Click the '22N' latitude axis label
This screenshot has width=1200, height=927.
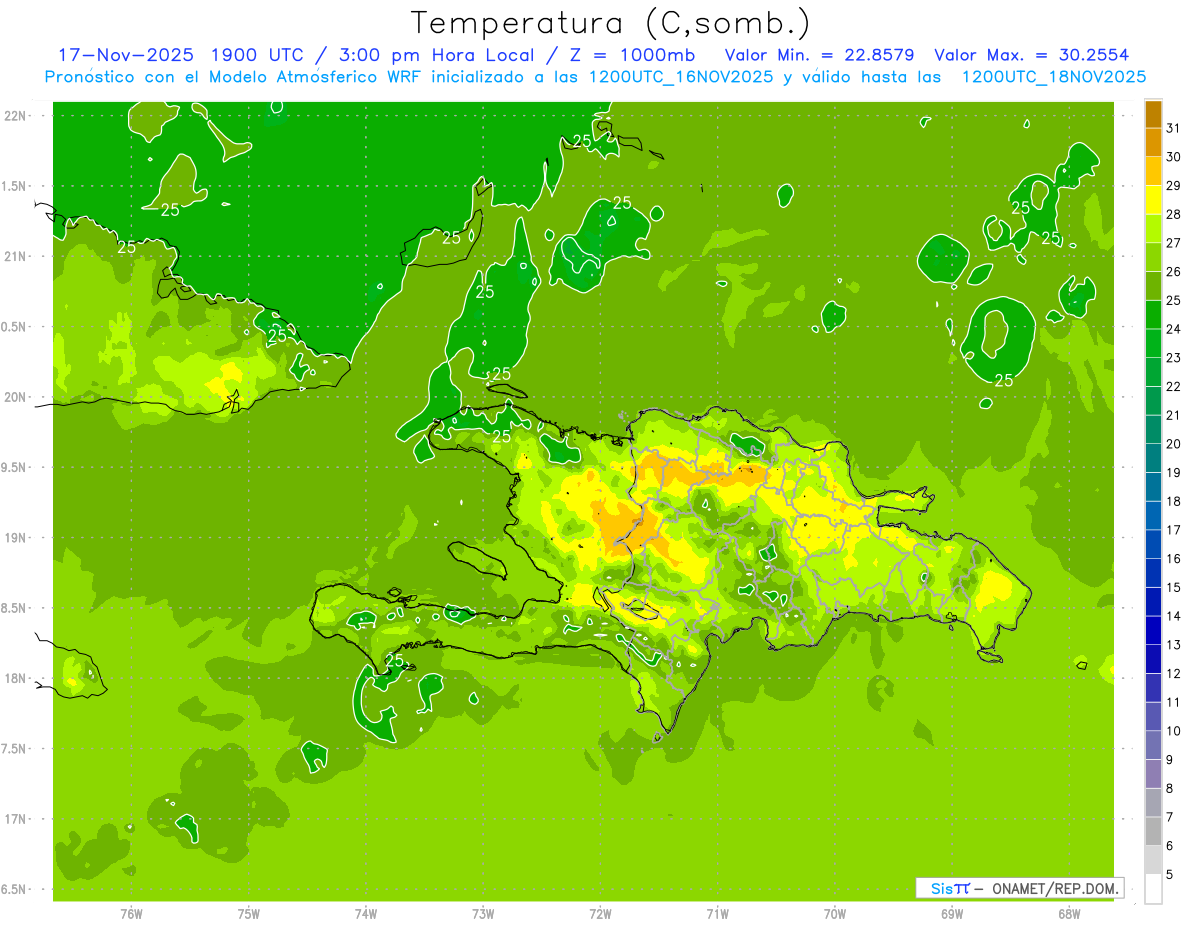pyautogui.click(x=15, y=116)
